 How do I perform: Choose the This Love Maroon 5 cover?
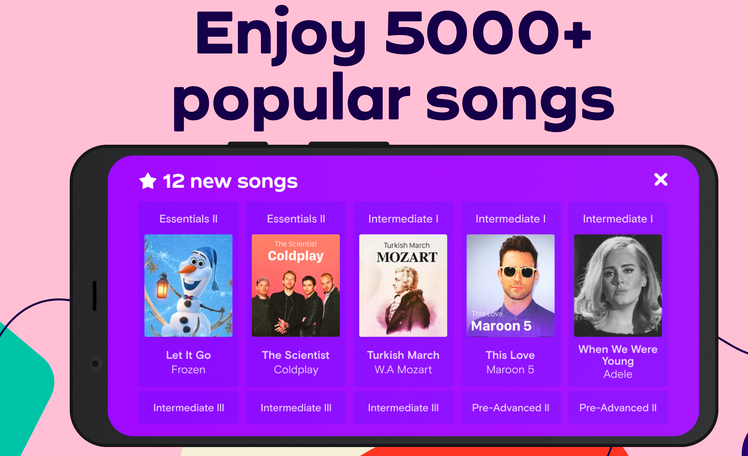pyautogui.click(x=510, y=285)
